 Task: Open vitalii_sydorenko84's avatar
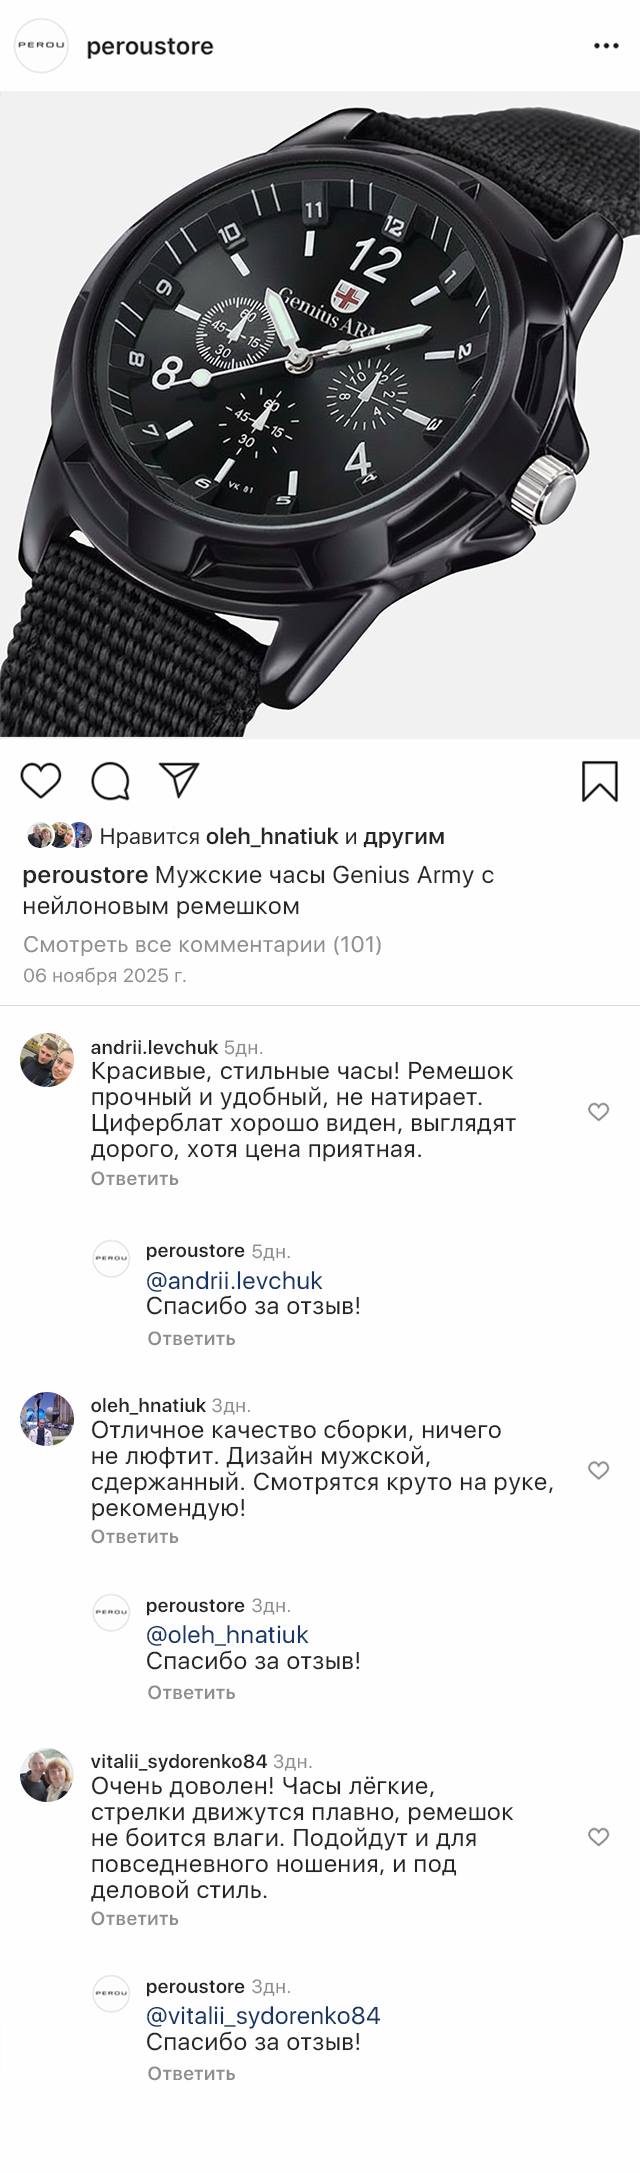coord(47,1776)
